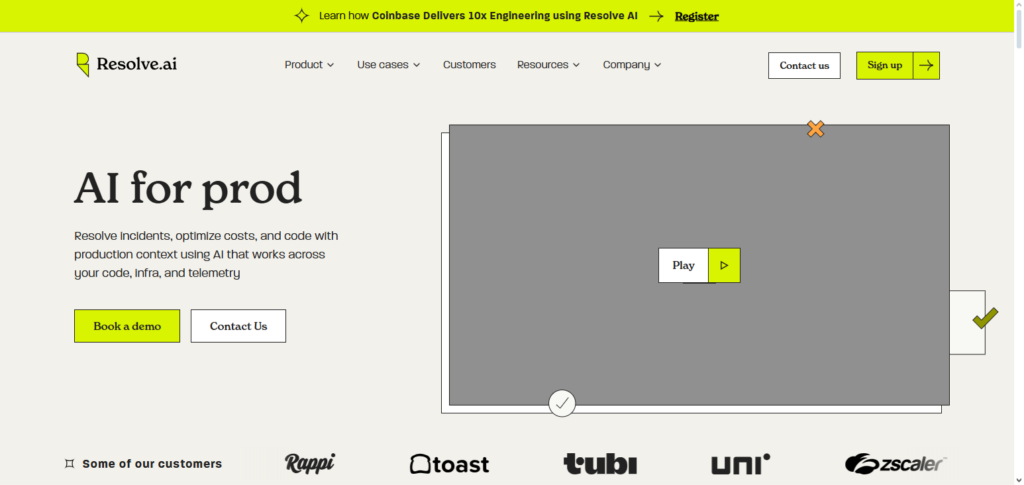Click the Toast customer logo
The height and width of the screenshot is (485, 1024).
click(450, 464)
